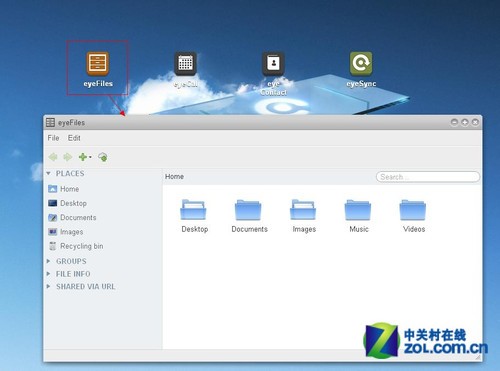Maximize the eyeFiles window
Image resolution: width=500 pixels, height=371 pixels.
point(465,122)
